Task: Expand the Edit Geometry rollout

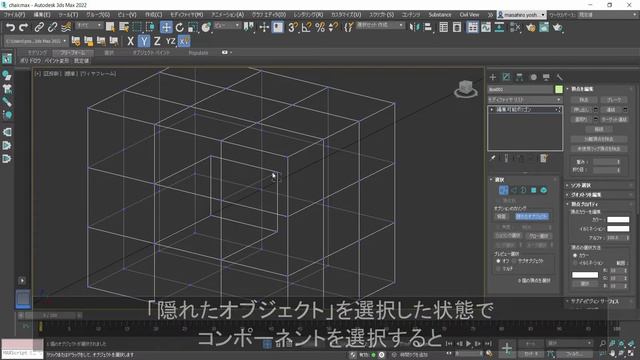Action: [599, 195]
